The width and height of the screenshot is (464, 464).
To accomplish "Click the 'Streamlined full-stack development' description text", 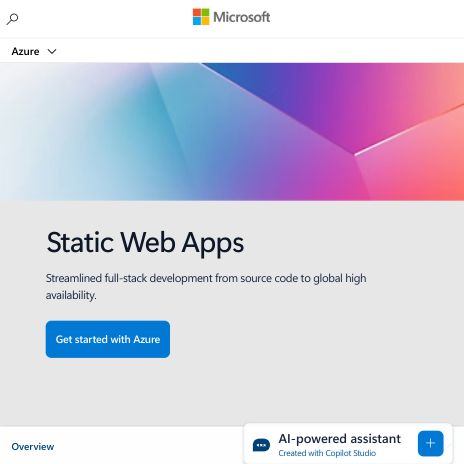I will pos(206,287).
